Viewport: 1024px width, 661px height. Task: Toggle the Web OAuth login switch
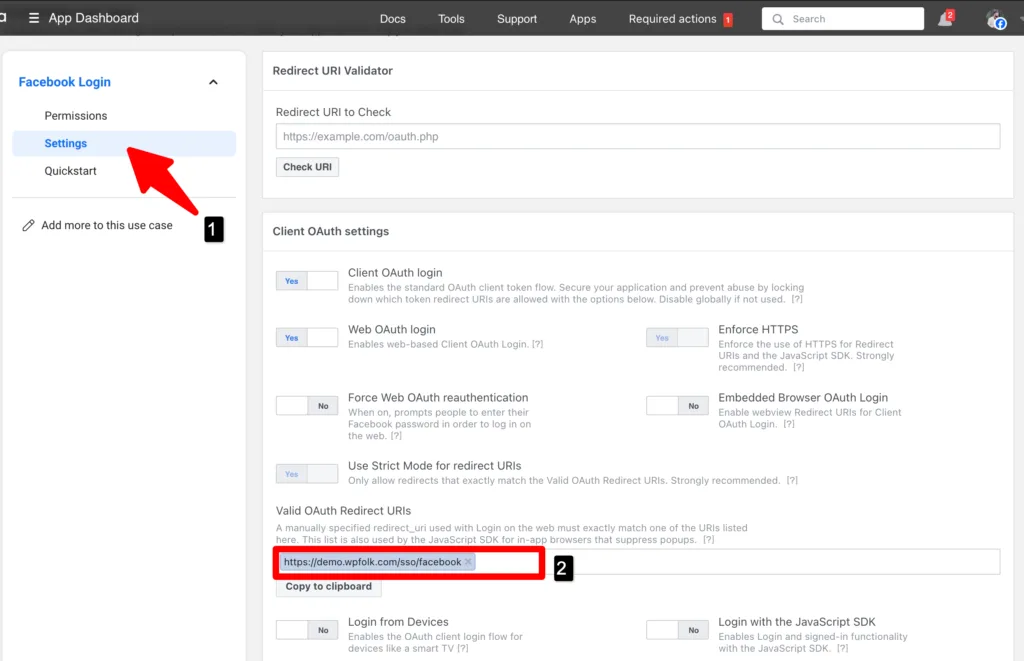coord(307,338)
